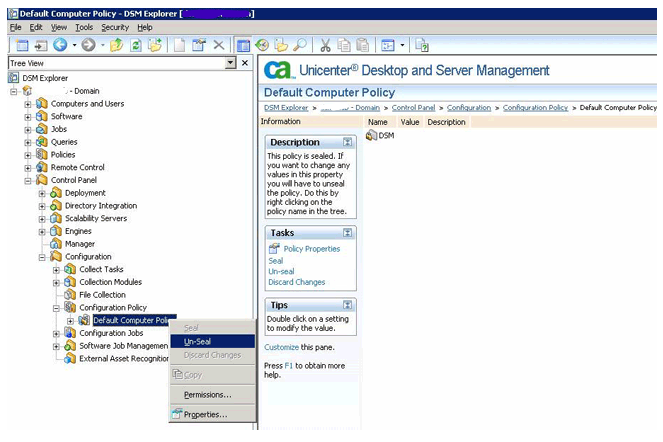Click the Paste clipboard toolbar icon
This screenshot has height=442, width=663.
pos(362,45)
